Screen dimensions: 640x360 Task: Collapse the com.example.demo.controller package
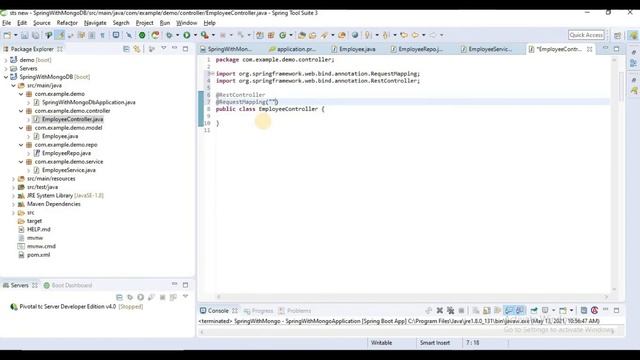[x=21, y=111]
